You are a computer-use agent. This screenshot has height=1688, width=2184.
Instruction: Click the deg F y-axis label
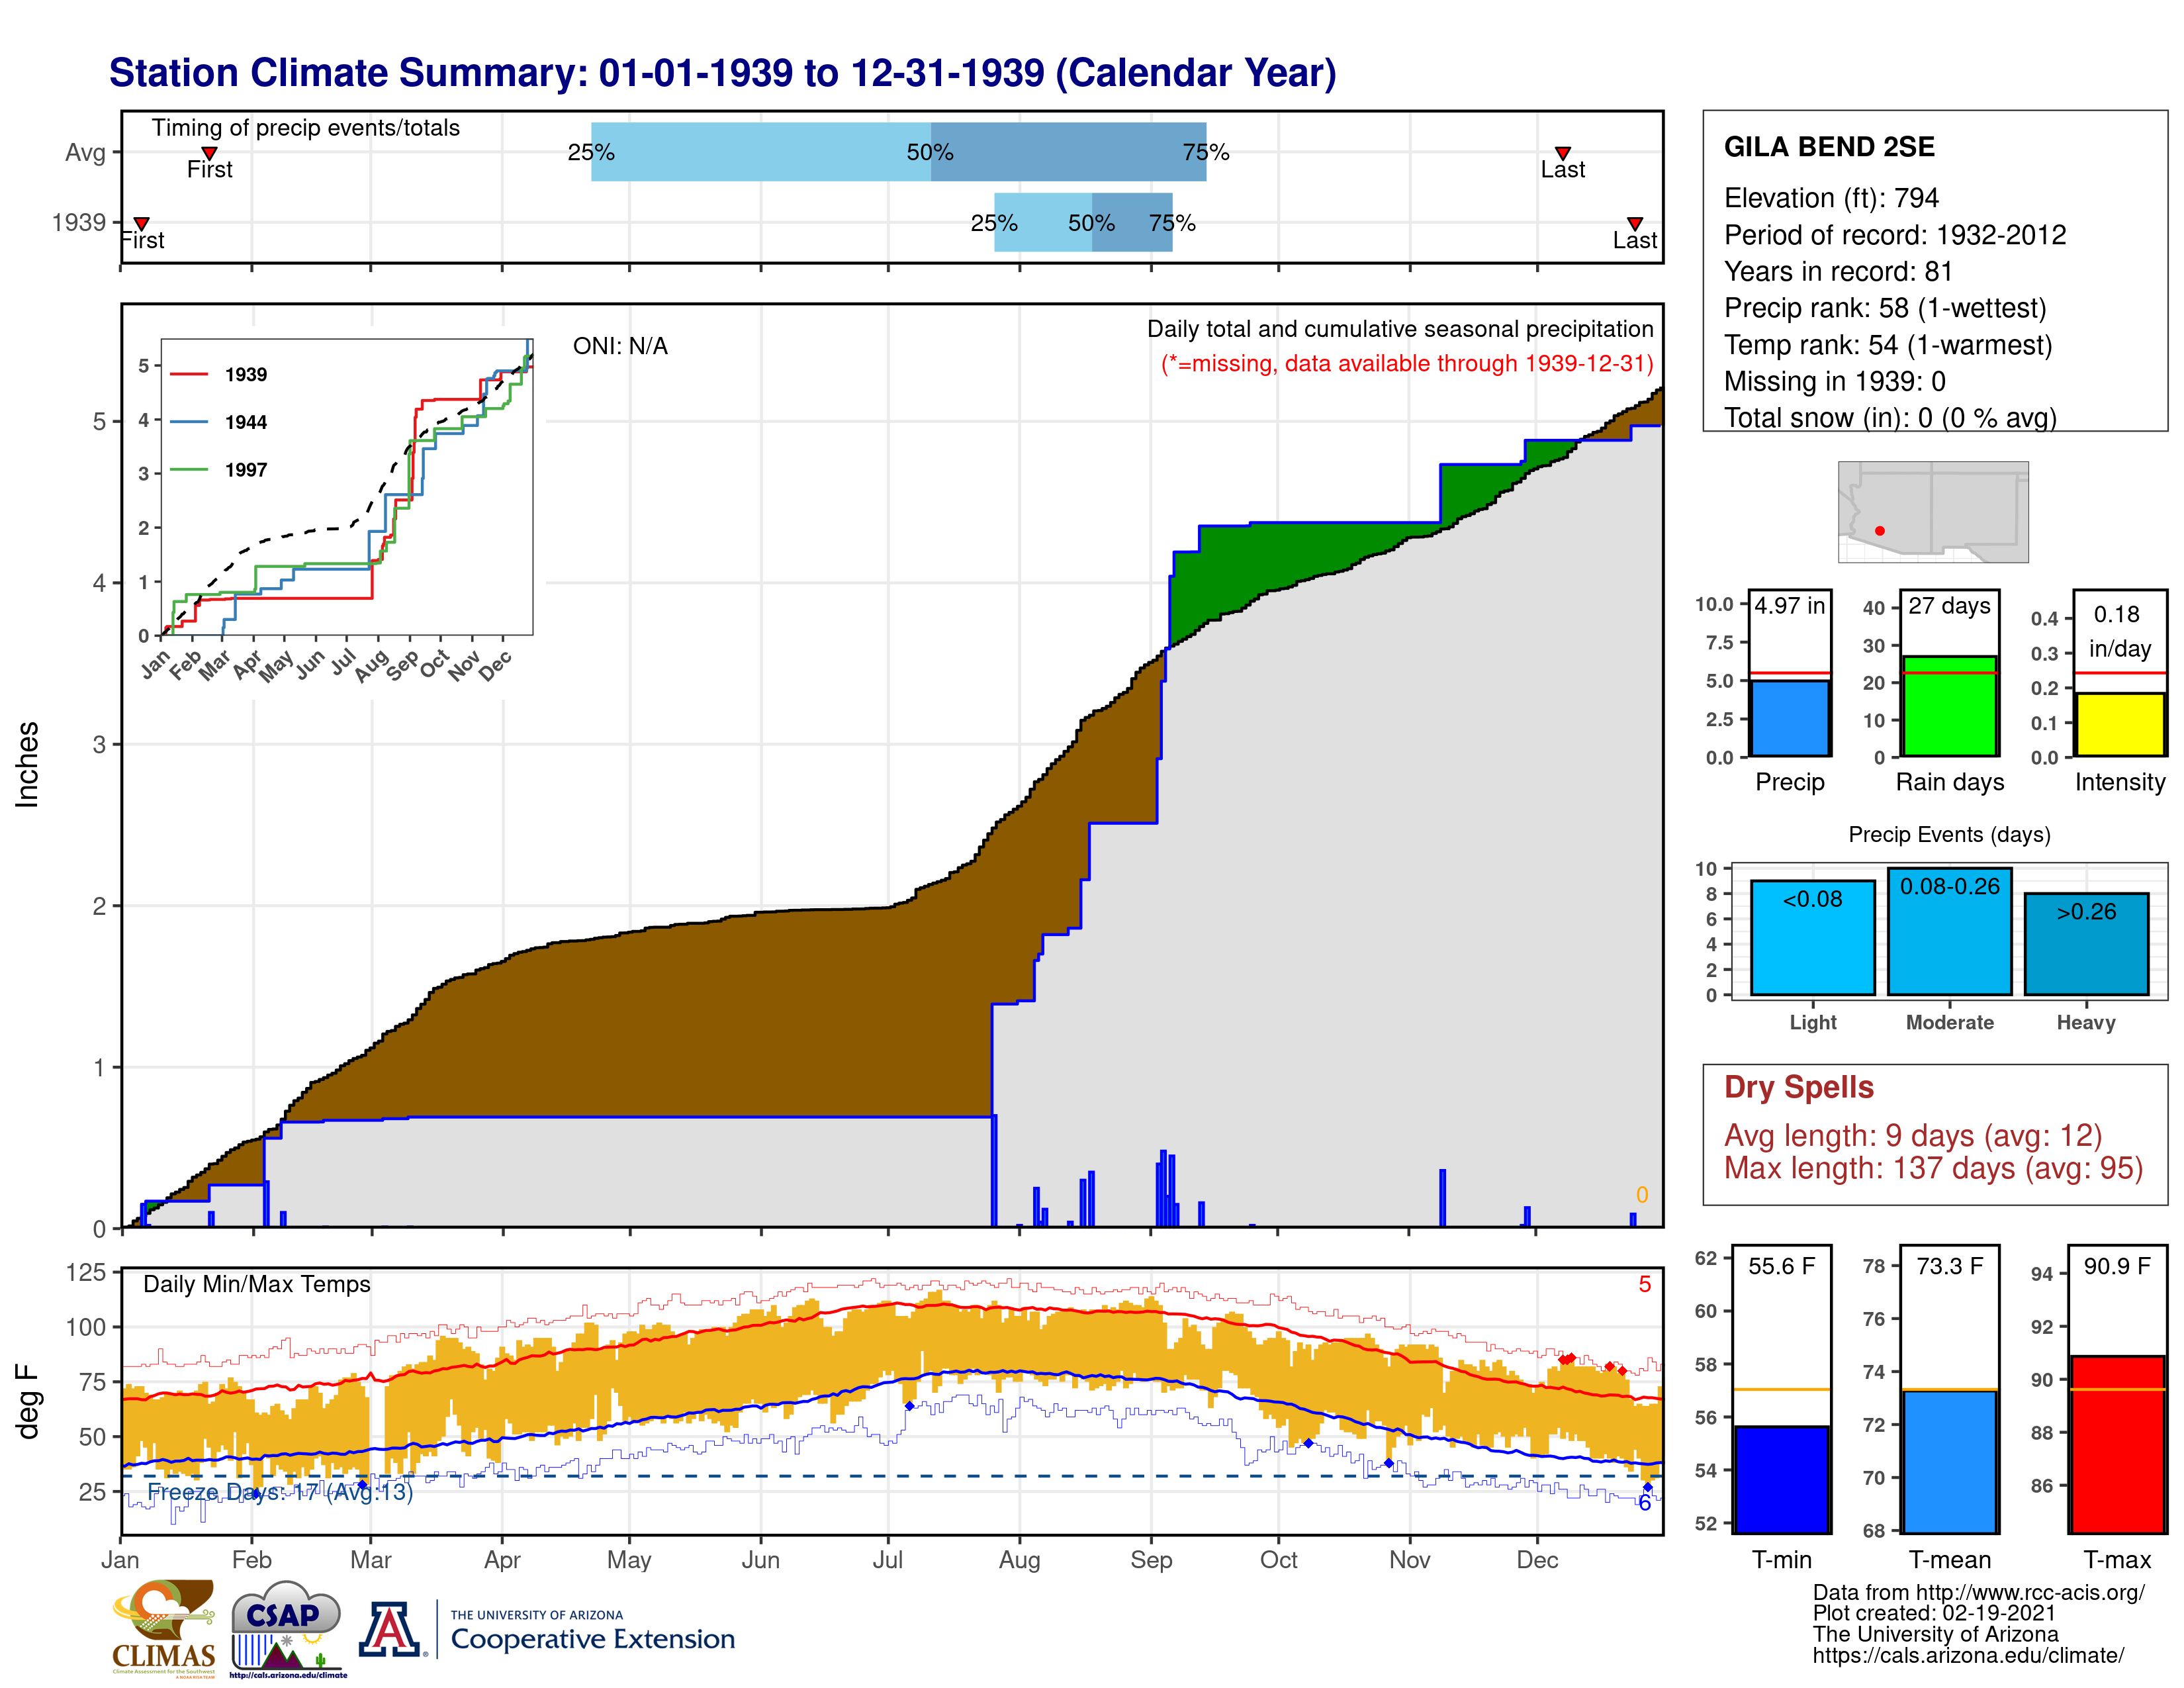[x=27, y=1401]
